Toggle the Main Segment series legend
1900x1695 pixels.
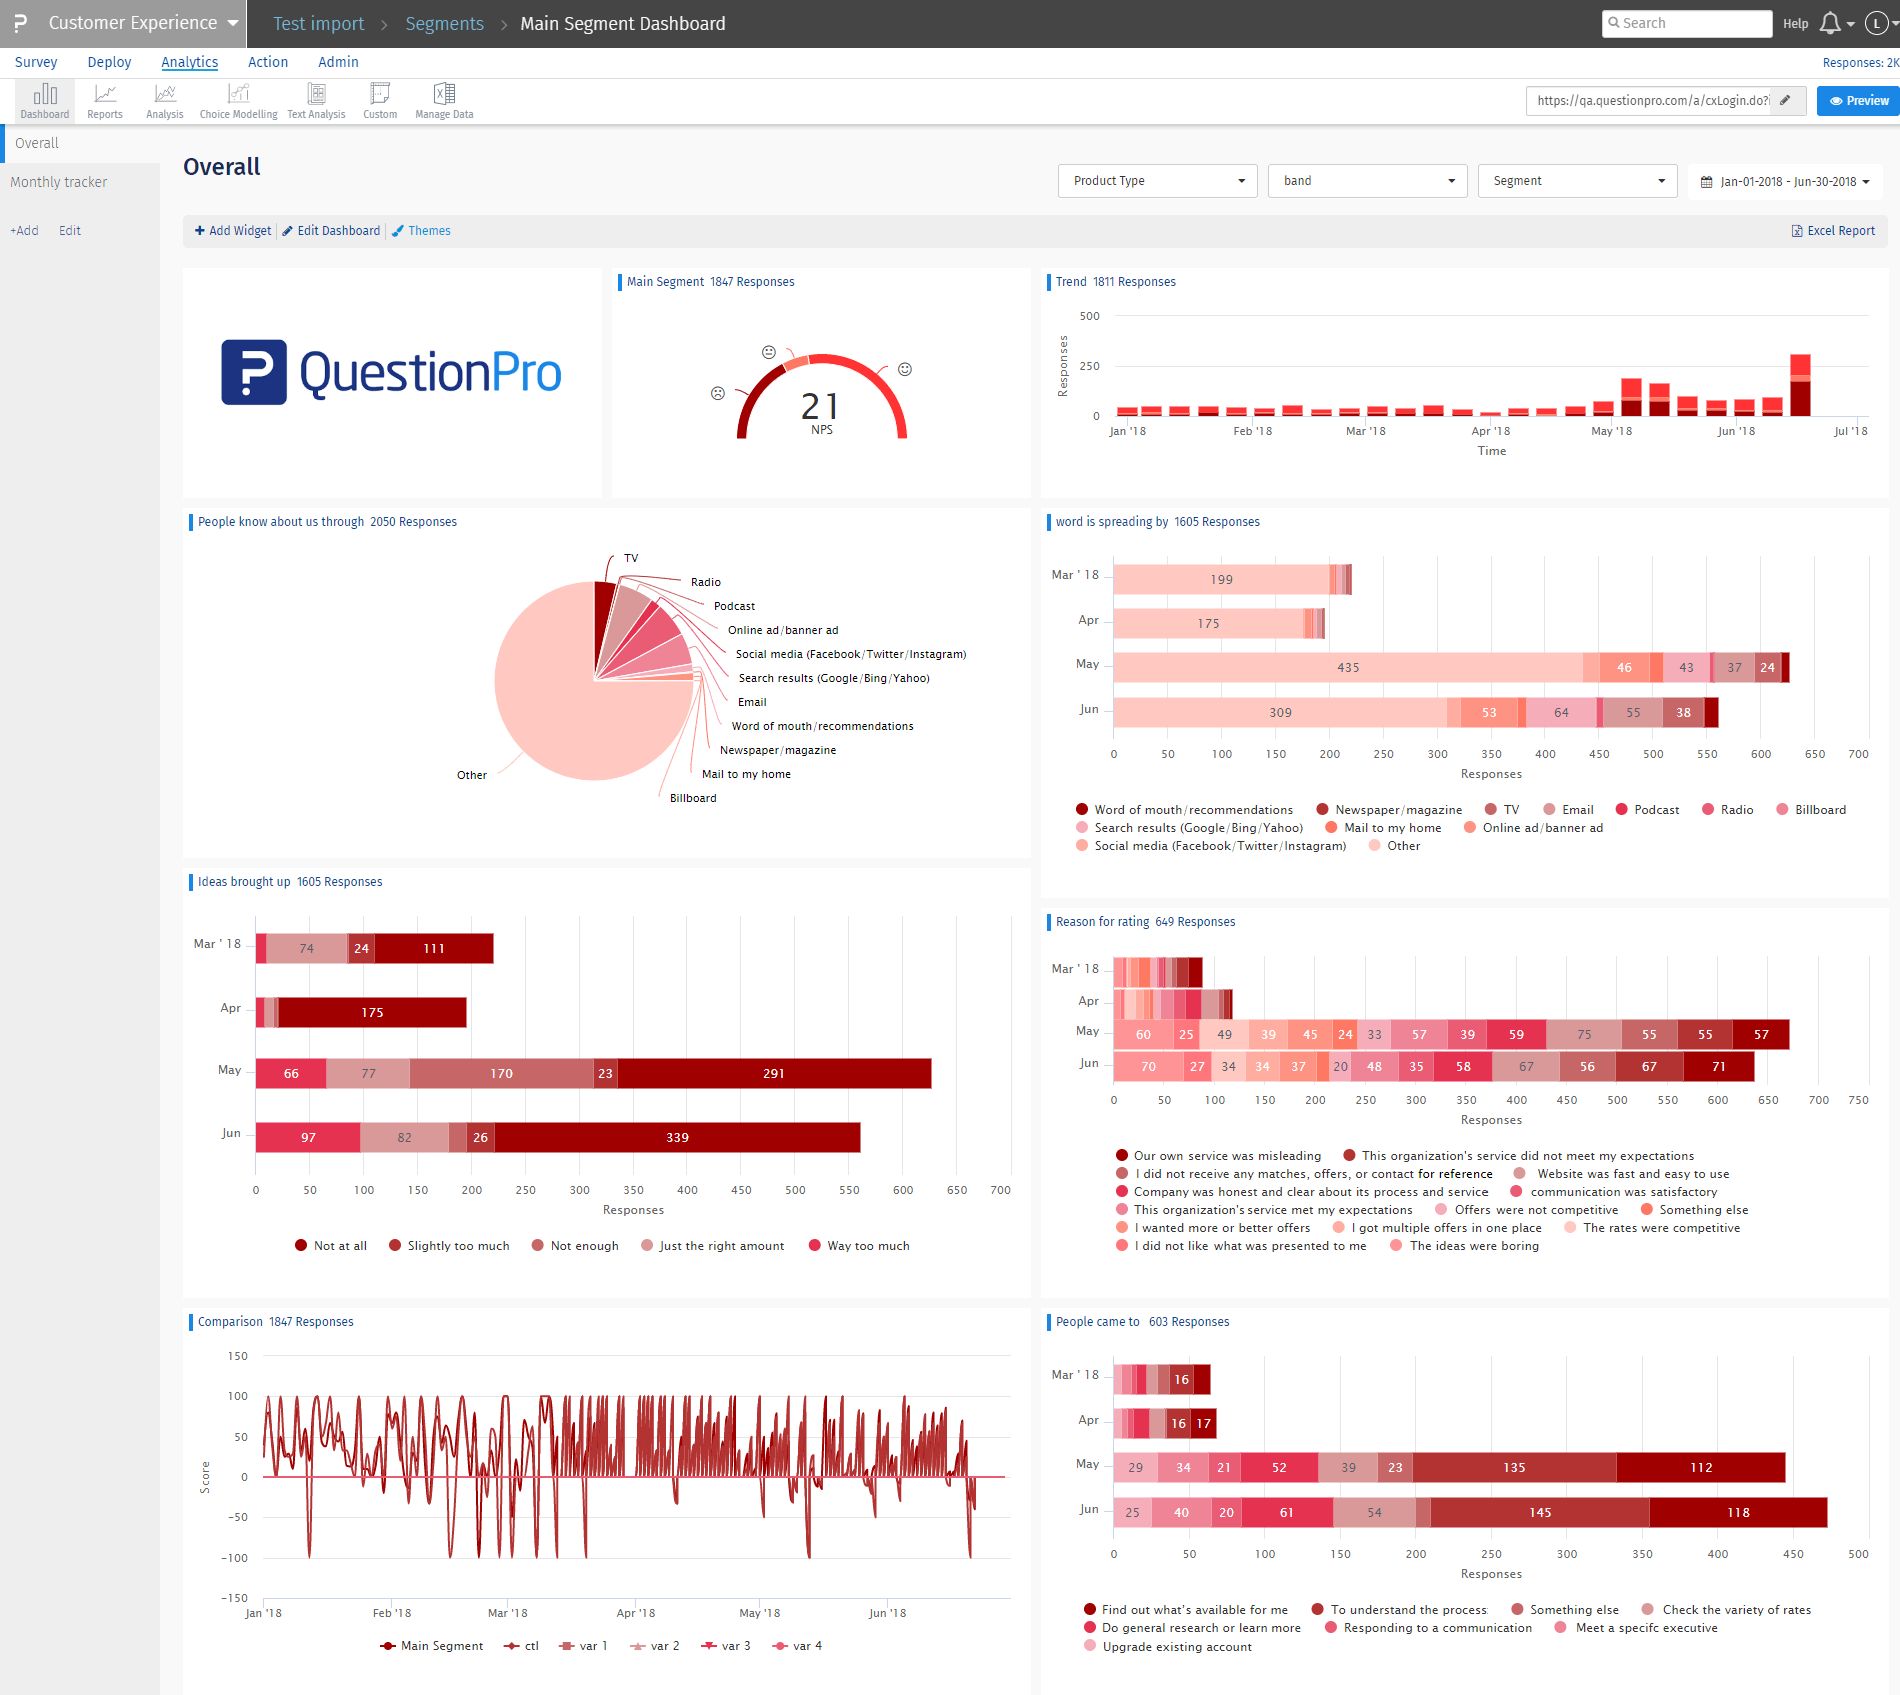tap(431, 1646)
